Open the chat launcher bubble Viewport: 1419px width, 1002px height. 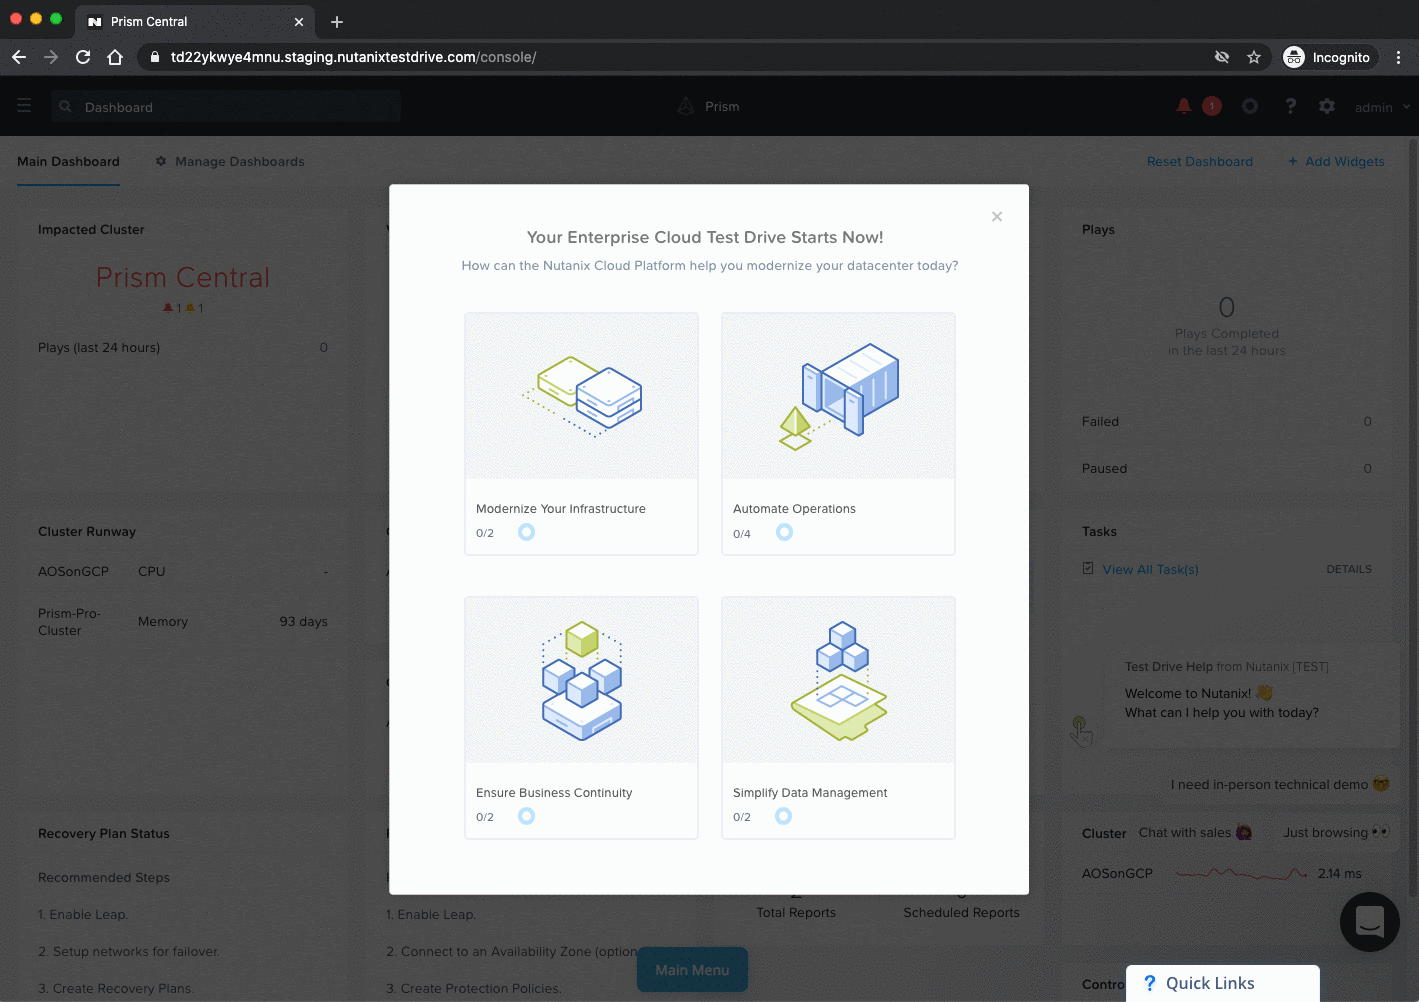tap(1370, 922)
